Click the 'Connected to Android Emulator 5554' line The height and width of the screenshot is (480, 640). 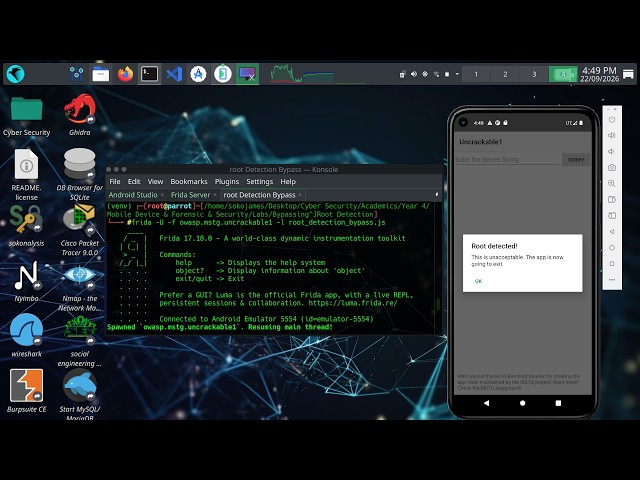266,319
